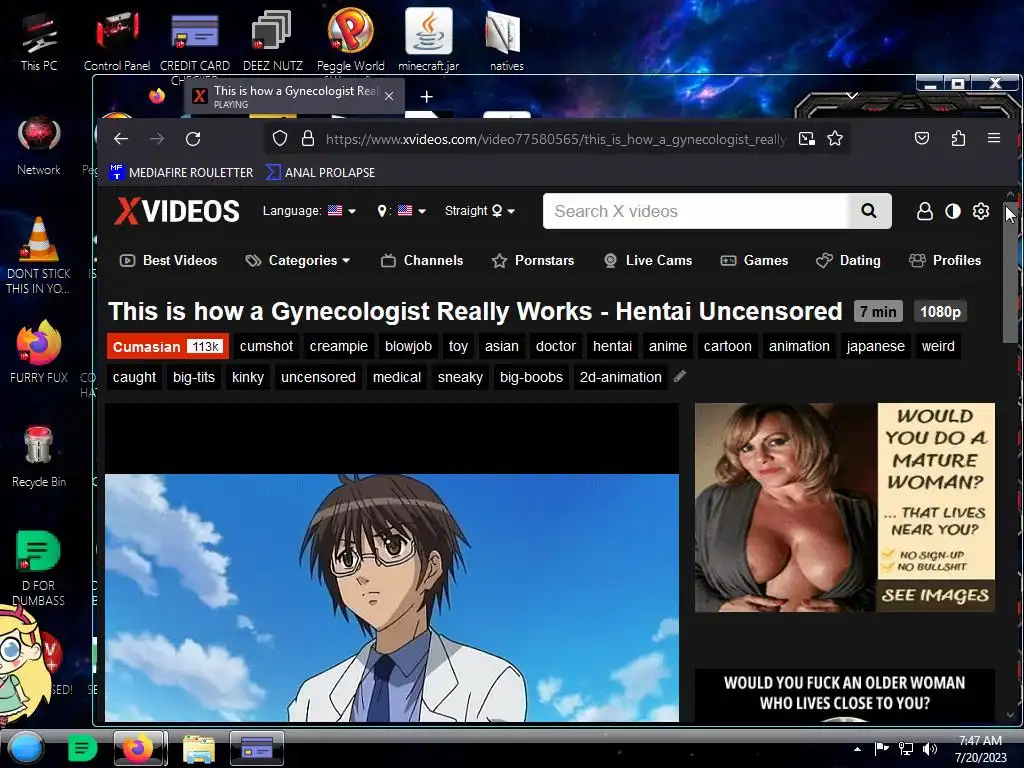Click the 7 min duration badge

click(x=878, y=312)
